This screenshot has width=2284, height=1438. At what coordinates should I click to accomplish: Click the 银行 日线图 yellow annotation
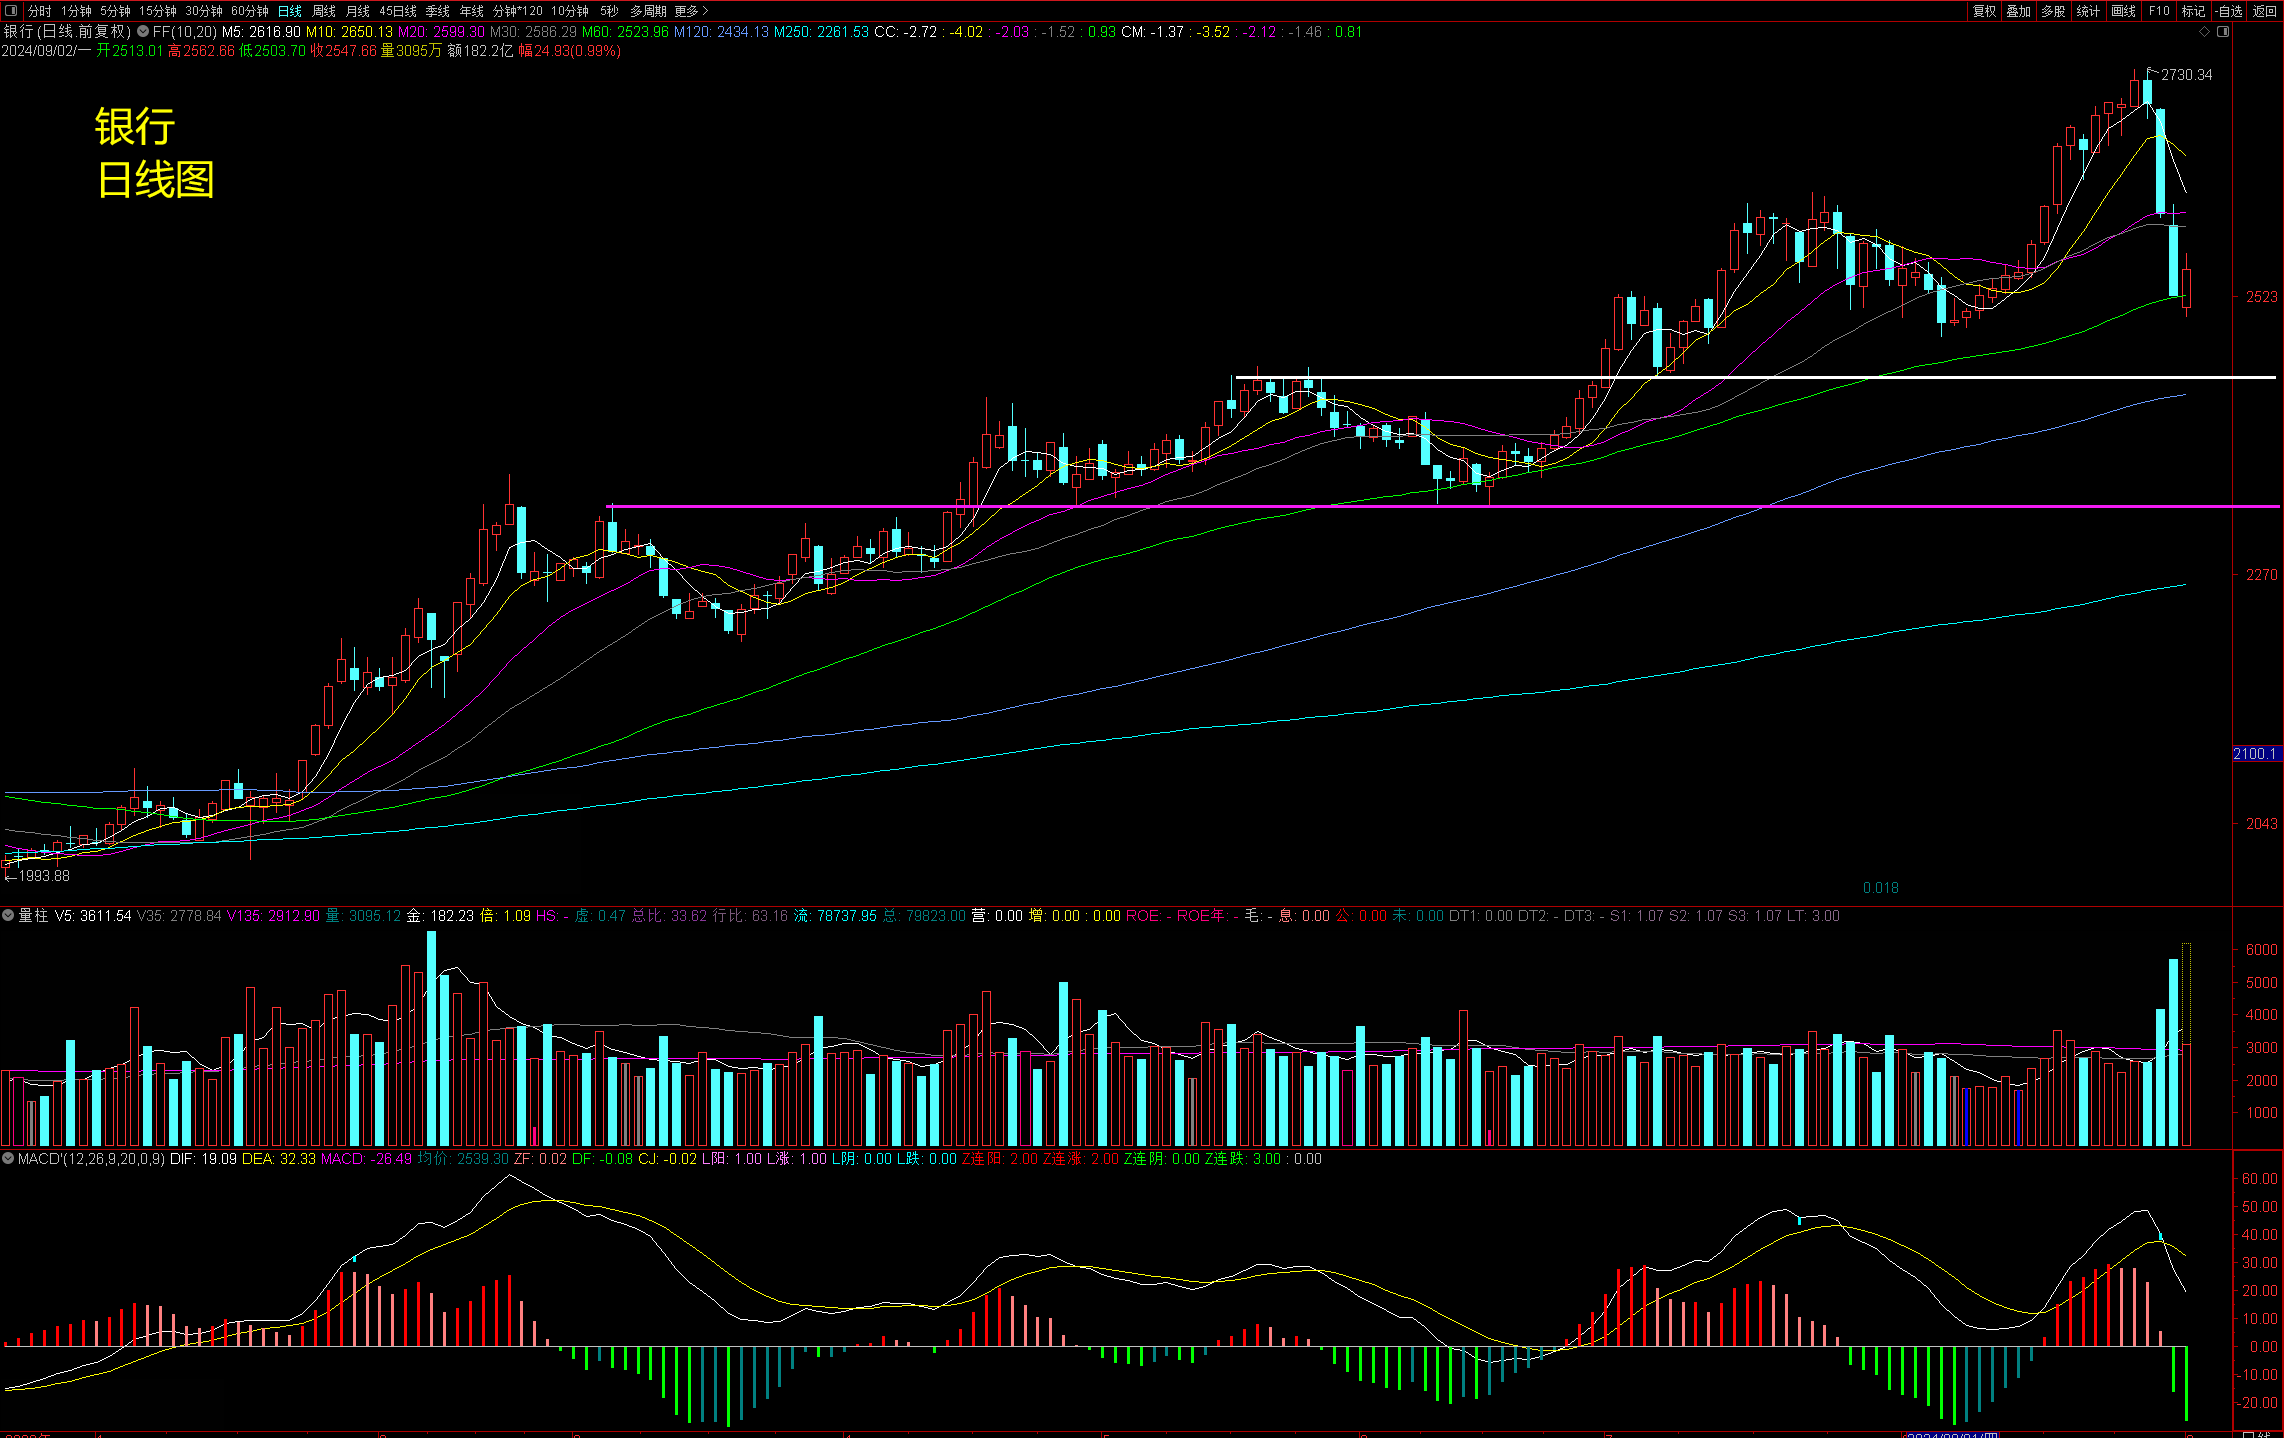154,153
